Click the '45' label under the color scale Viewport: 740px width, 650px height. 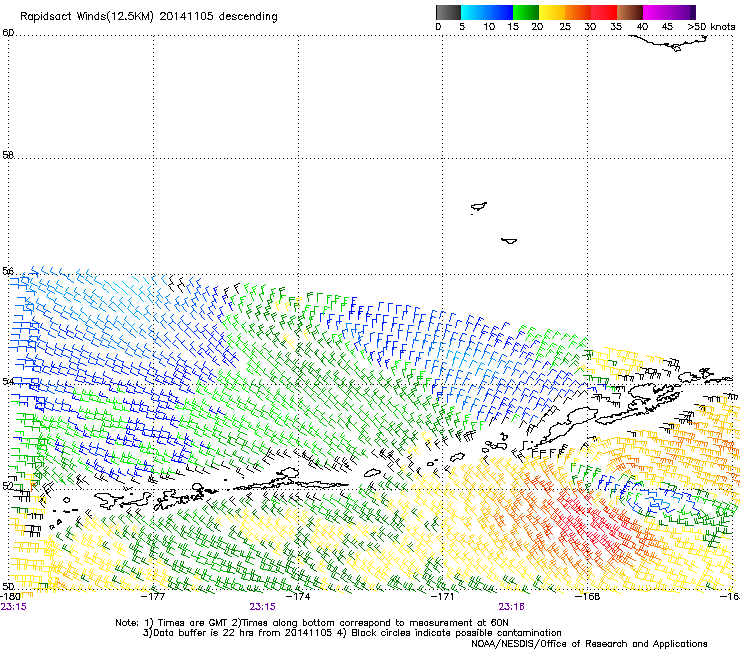667,27
